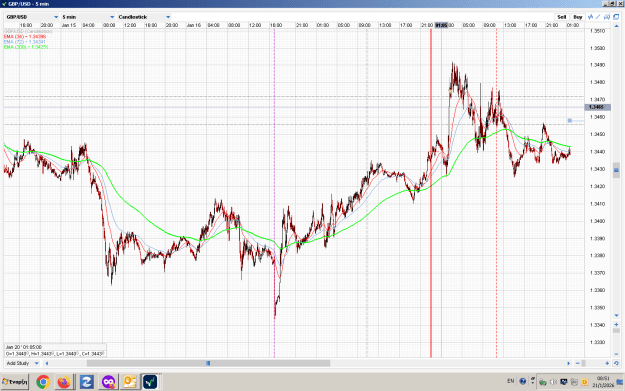This screenshot has height=391, width=625.
Task: Click the GBP/USD (Candlestick) legend label
Action: 28,31
